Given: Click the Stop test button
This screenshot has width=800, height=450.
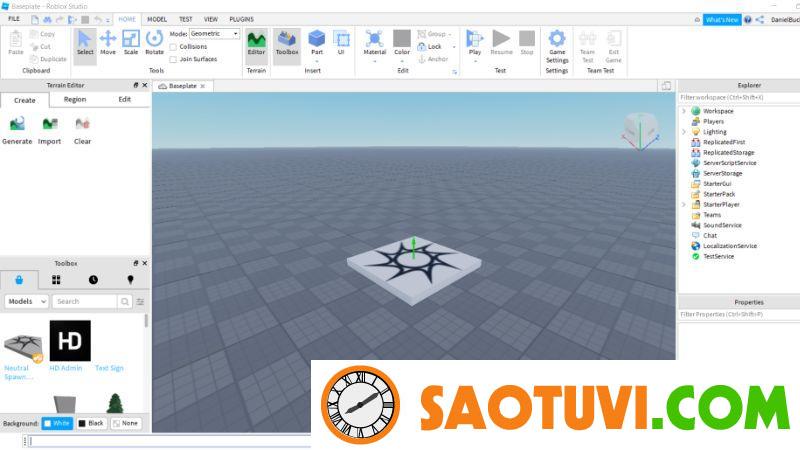Looking at the screenshot, I should coord(527,43).
